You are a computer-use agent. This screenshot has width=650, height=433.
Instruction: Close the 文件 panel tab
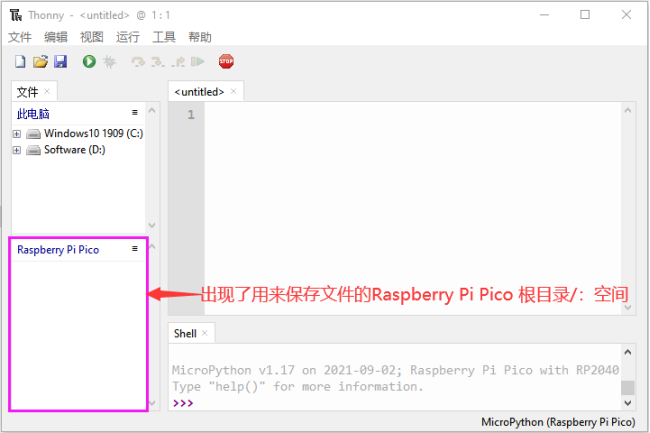pos(47,91)
